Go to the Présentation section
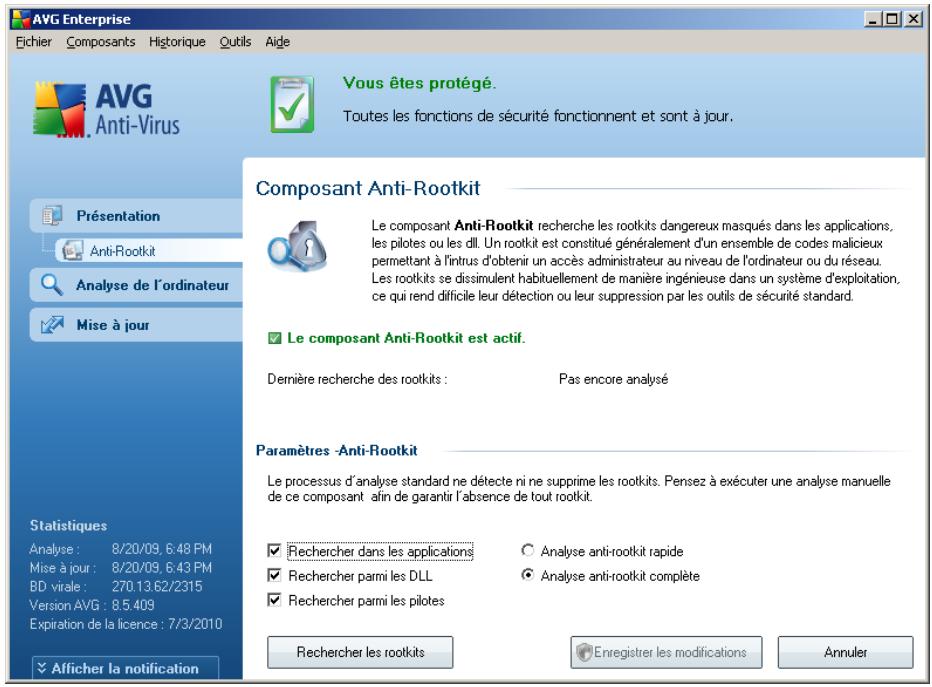 tap(137, 216)
